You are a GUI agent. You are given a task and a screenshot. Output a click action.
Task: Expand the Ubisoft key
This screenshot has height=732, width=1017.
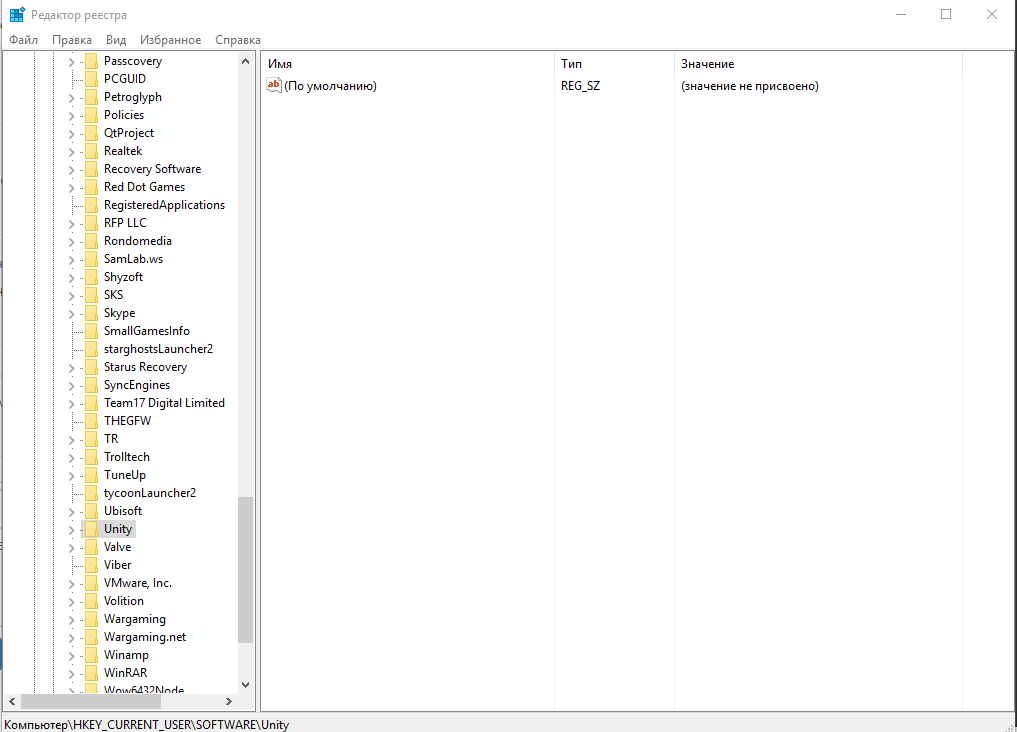click(71, 512)
